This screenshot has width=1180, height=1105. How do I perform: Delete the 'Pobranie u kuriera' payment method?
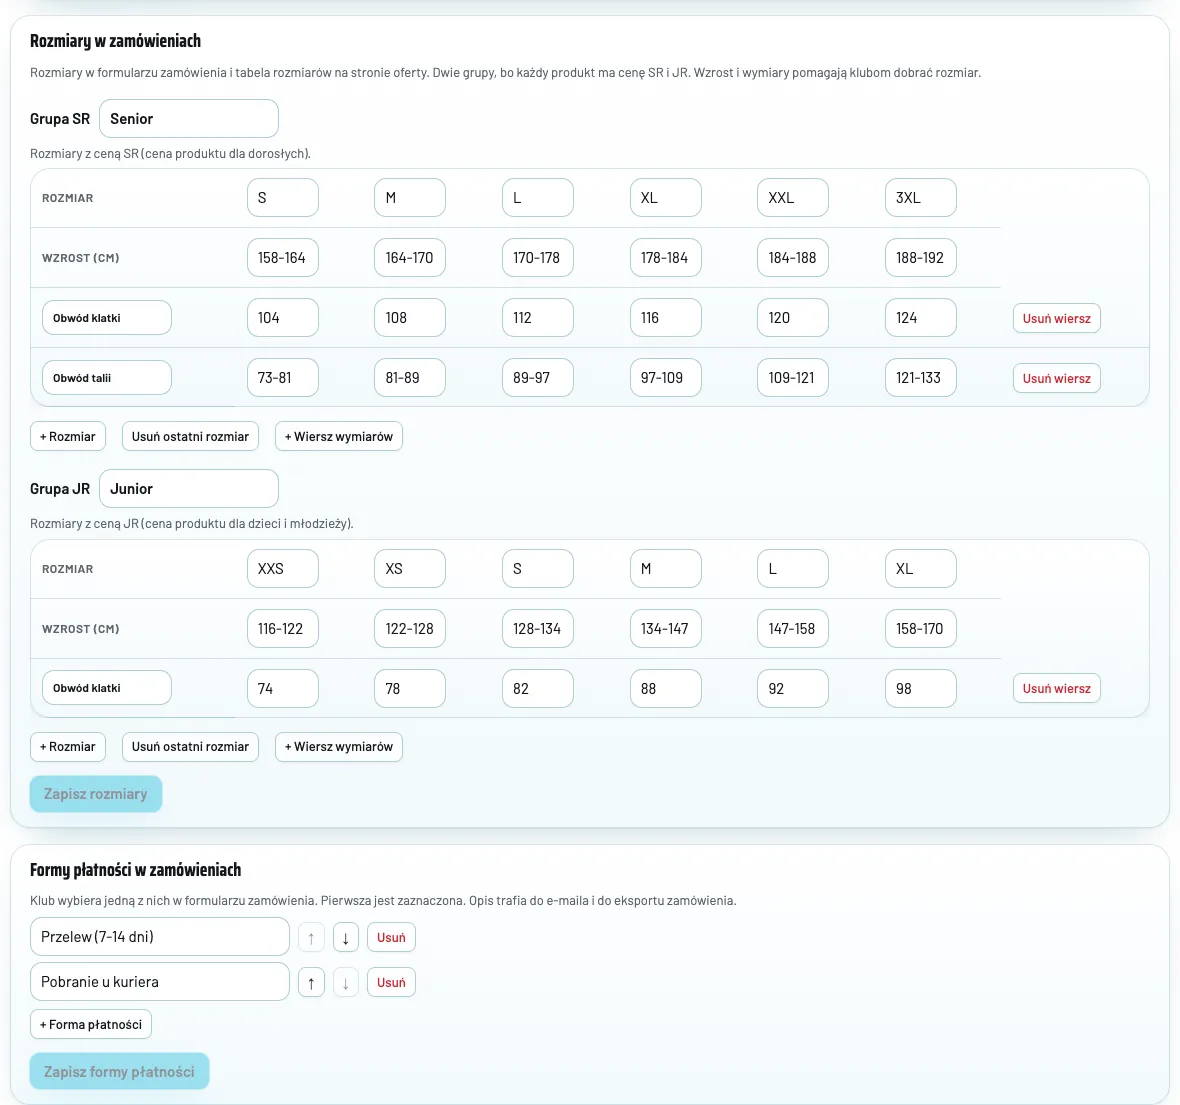pyautogui.click(x=391, y=982)
